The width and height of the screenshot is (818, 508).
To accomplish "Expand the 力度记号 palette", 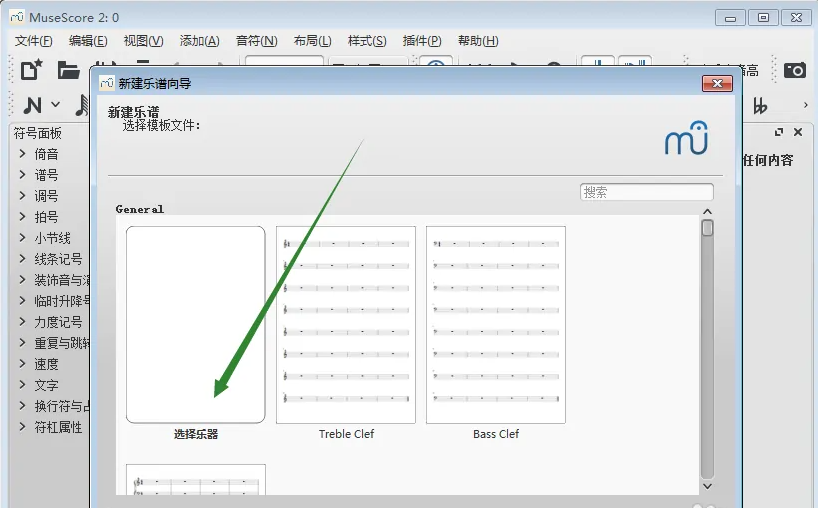I will (22, 322).
